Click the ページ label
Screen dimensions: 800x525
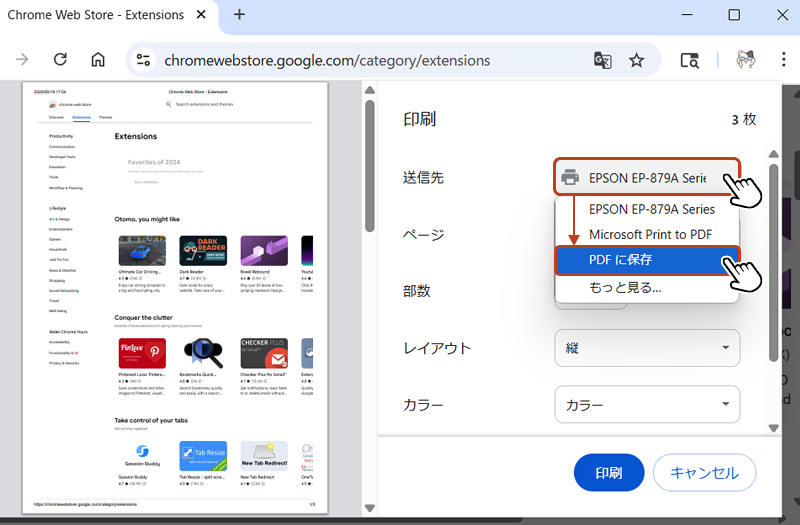424,235
